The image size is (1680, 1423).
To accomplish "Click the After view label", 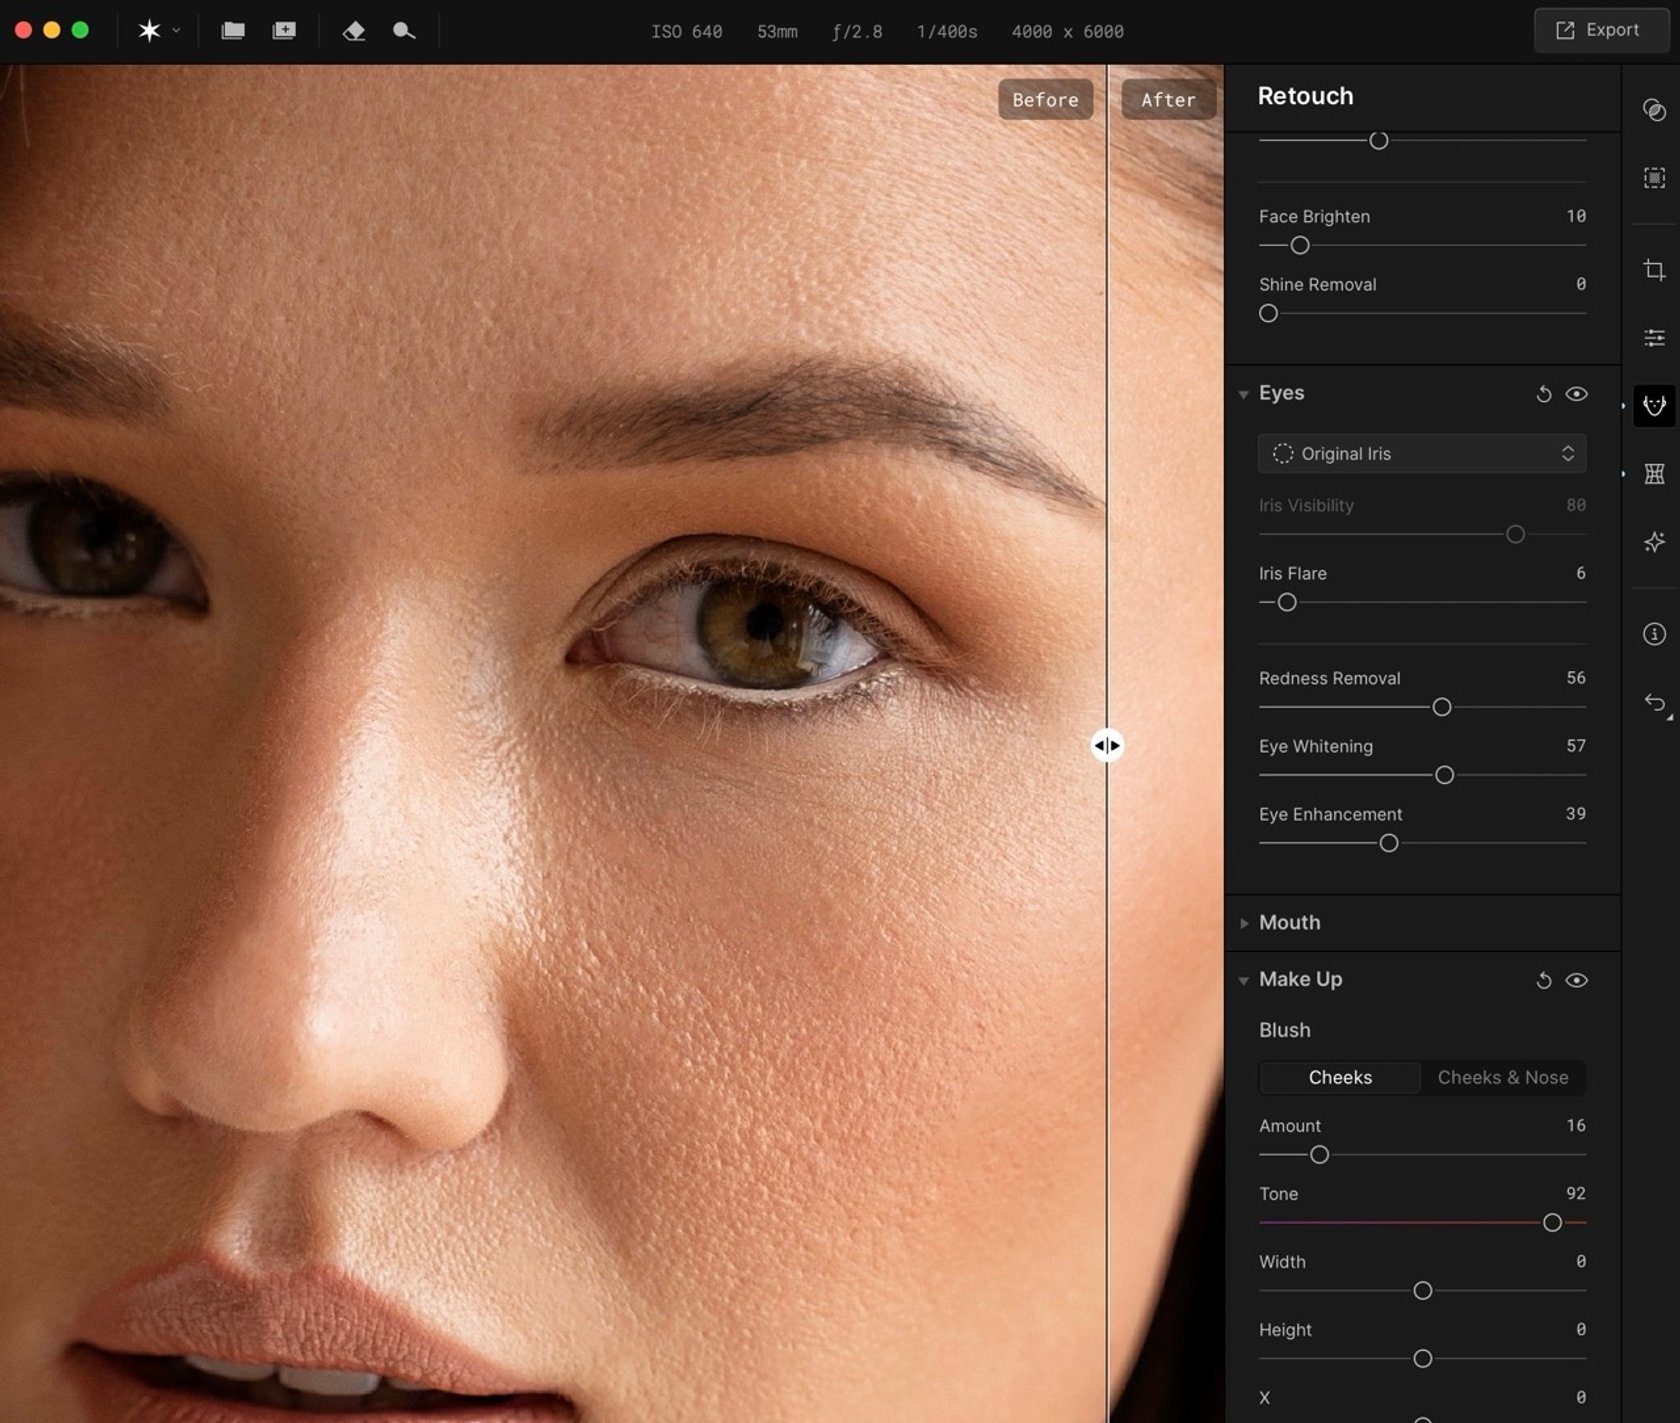I will tap(1167, 99).
